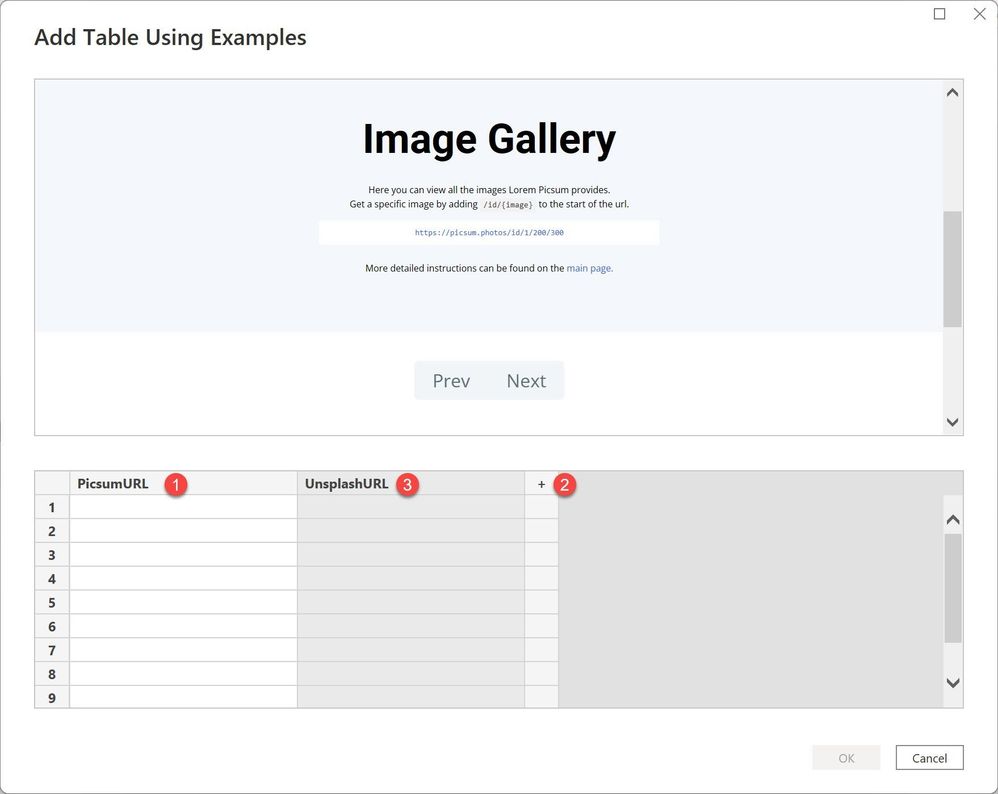This screenshot has height=794, width=998.
Task: Click UnsplashURL cell in row 3
Action: (411, 555)
